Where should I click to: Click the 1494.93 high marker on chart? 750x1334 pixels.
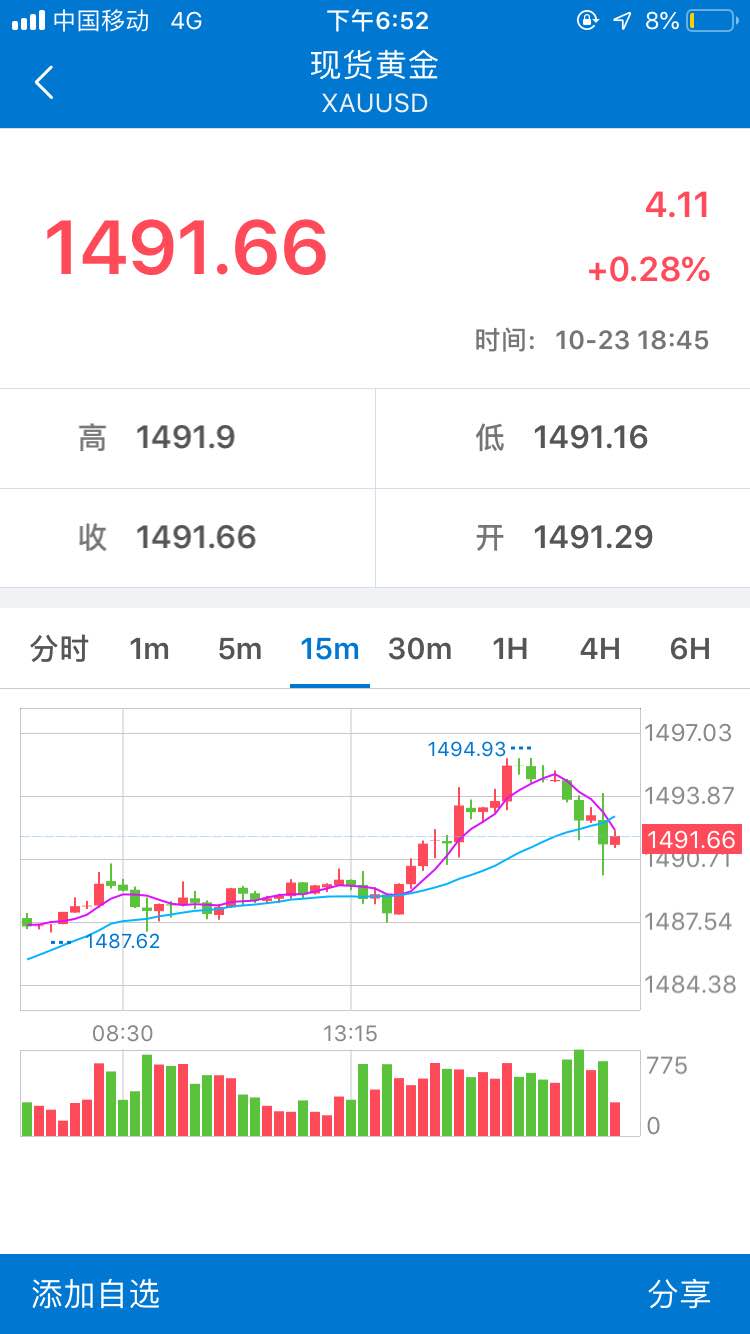[x=467, y=748]
